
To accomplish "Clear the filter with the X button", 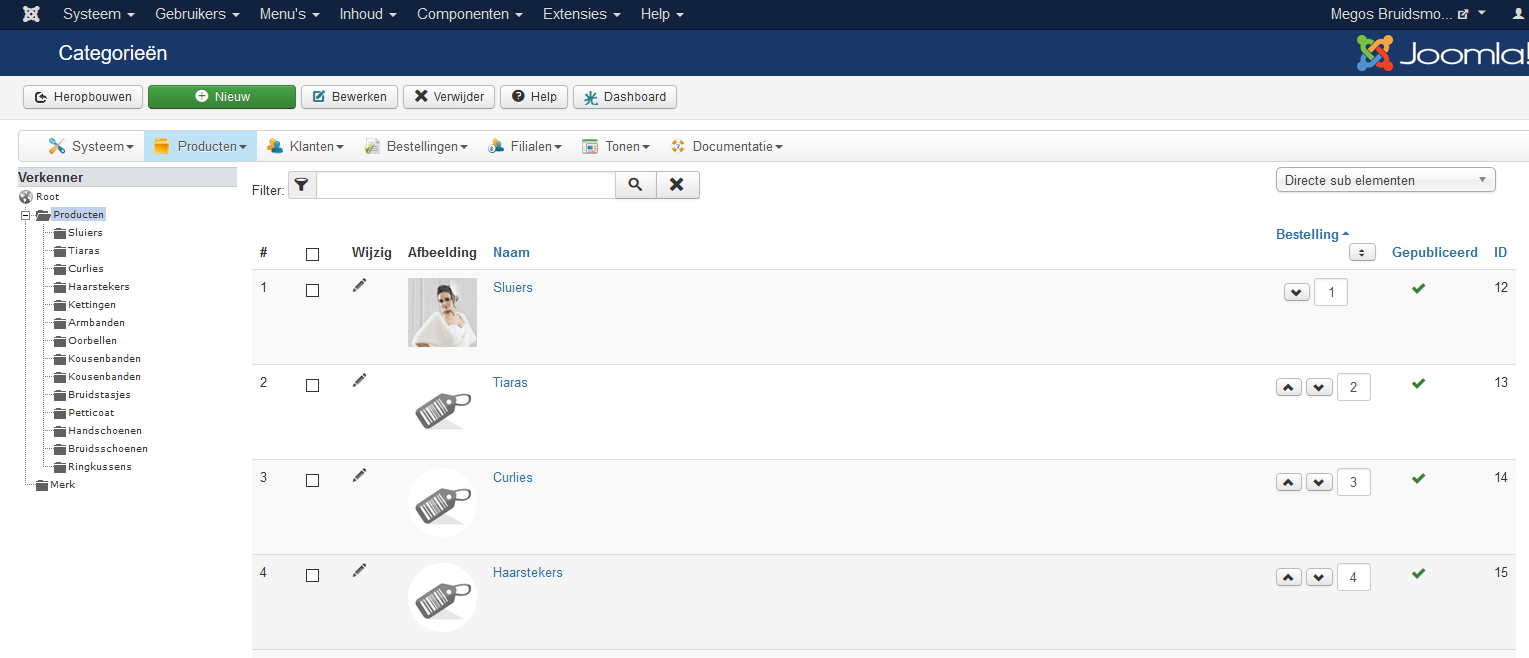I will pos(677,185).
